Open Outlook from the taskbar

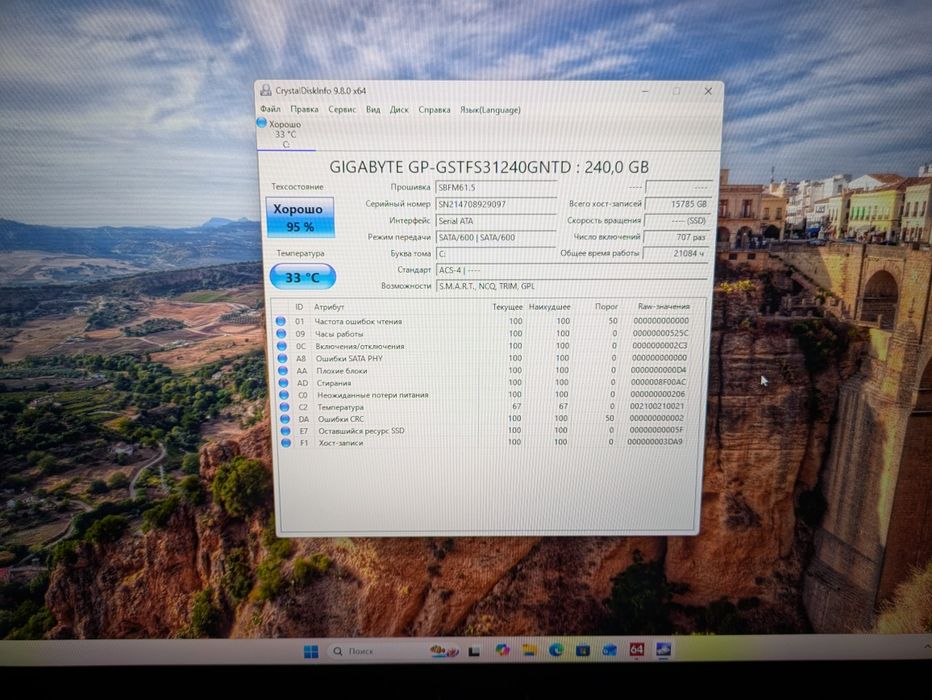coord(609,650)
